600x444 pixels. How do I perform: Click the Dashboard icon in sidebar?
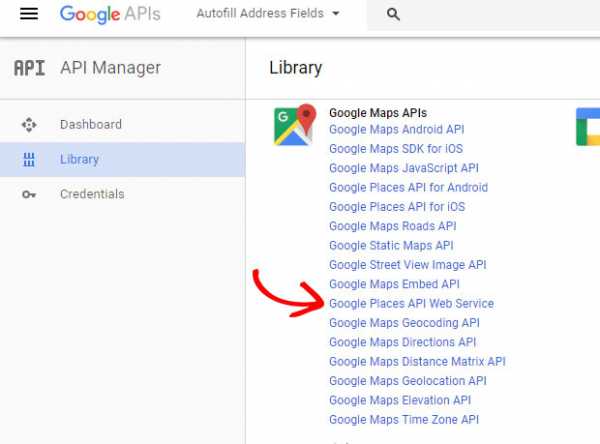pos(29,125)
